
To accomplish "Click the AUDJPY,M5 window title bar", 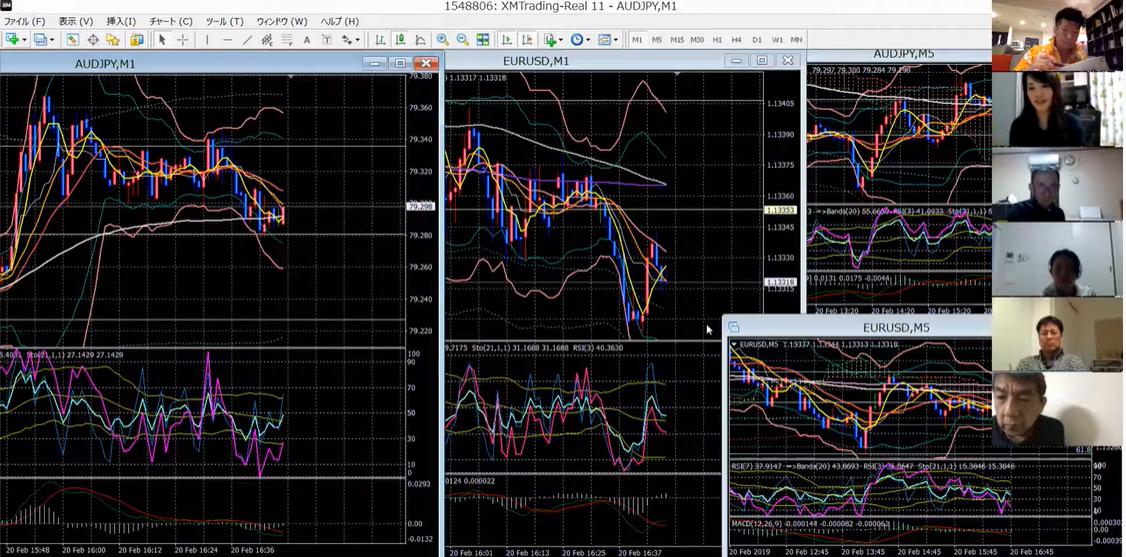I will click(x=899, y=54).
